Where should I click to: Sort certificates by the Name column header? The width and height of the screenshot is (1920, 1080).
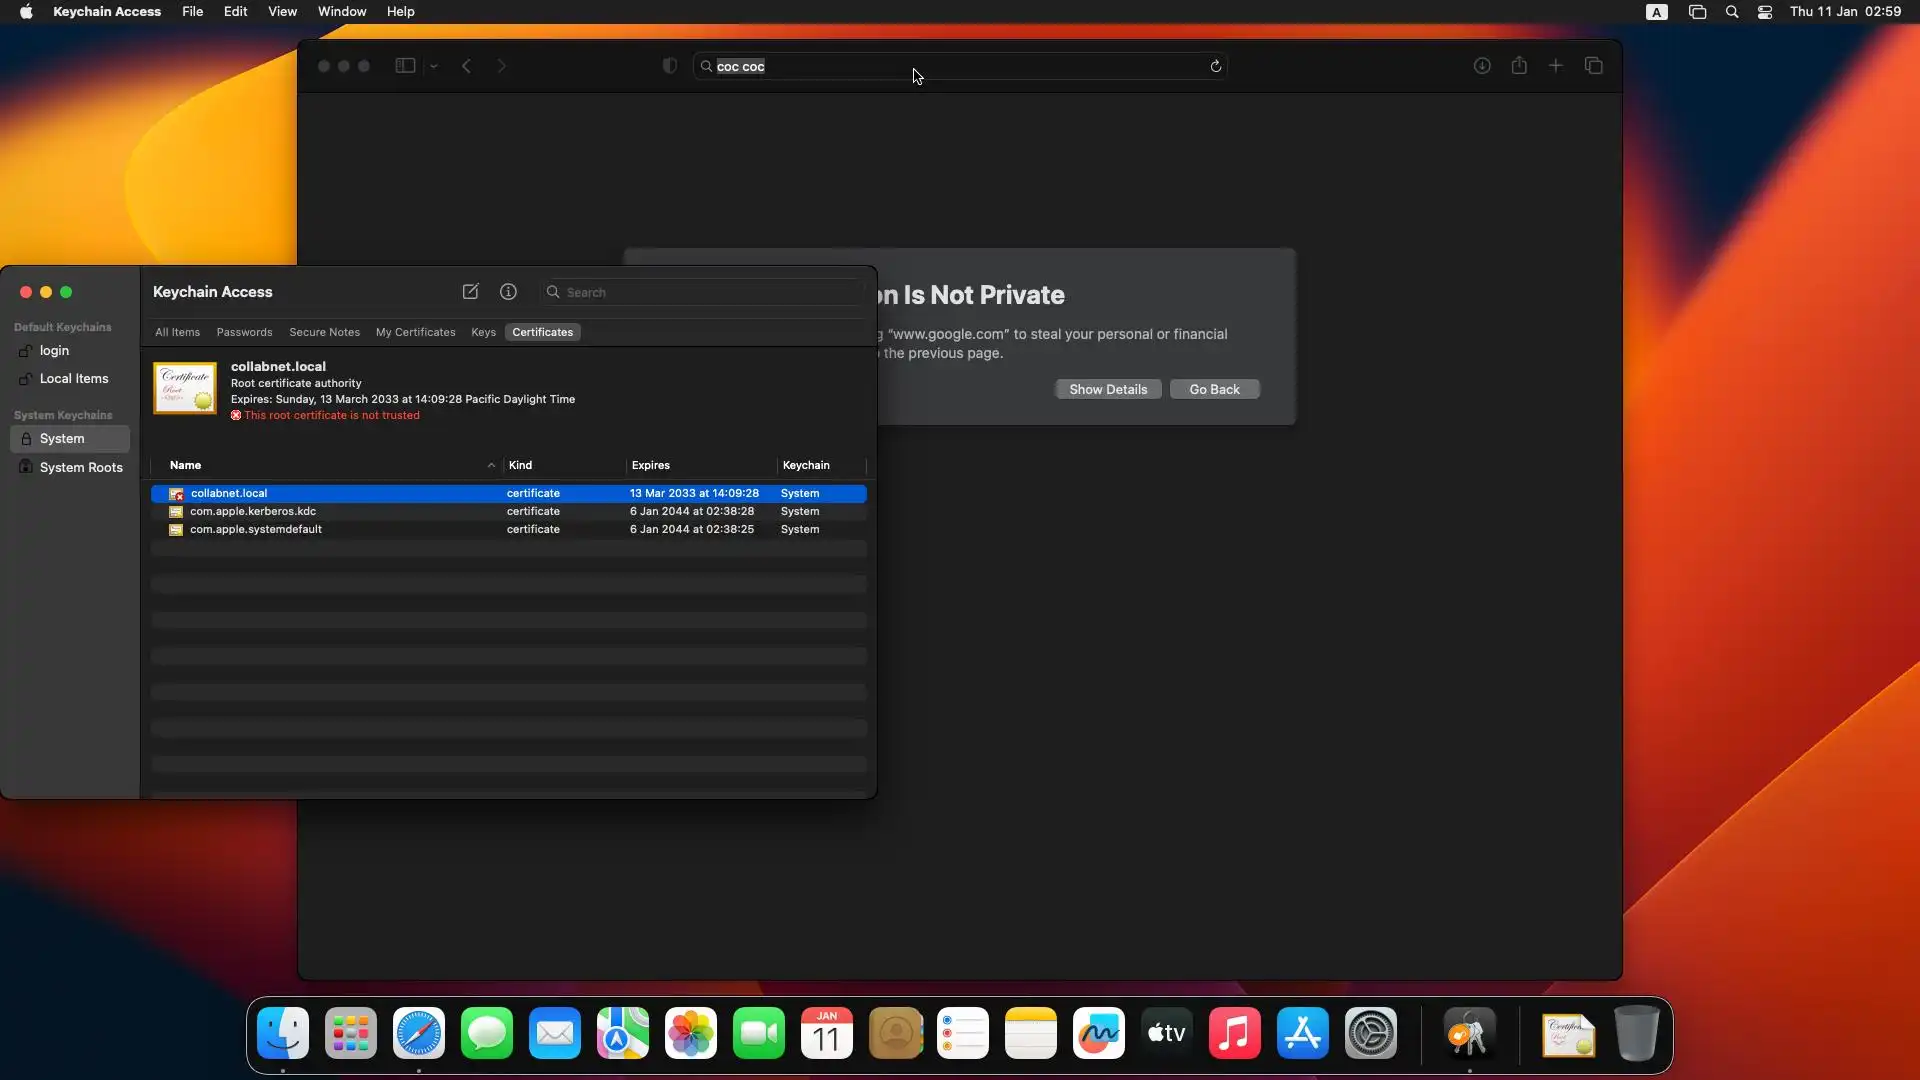186,465
